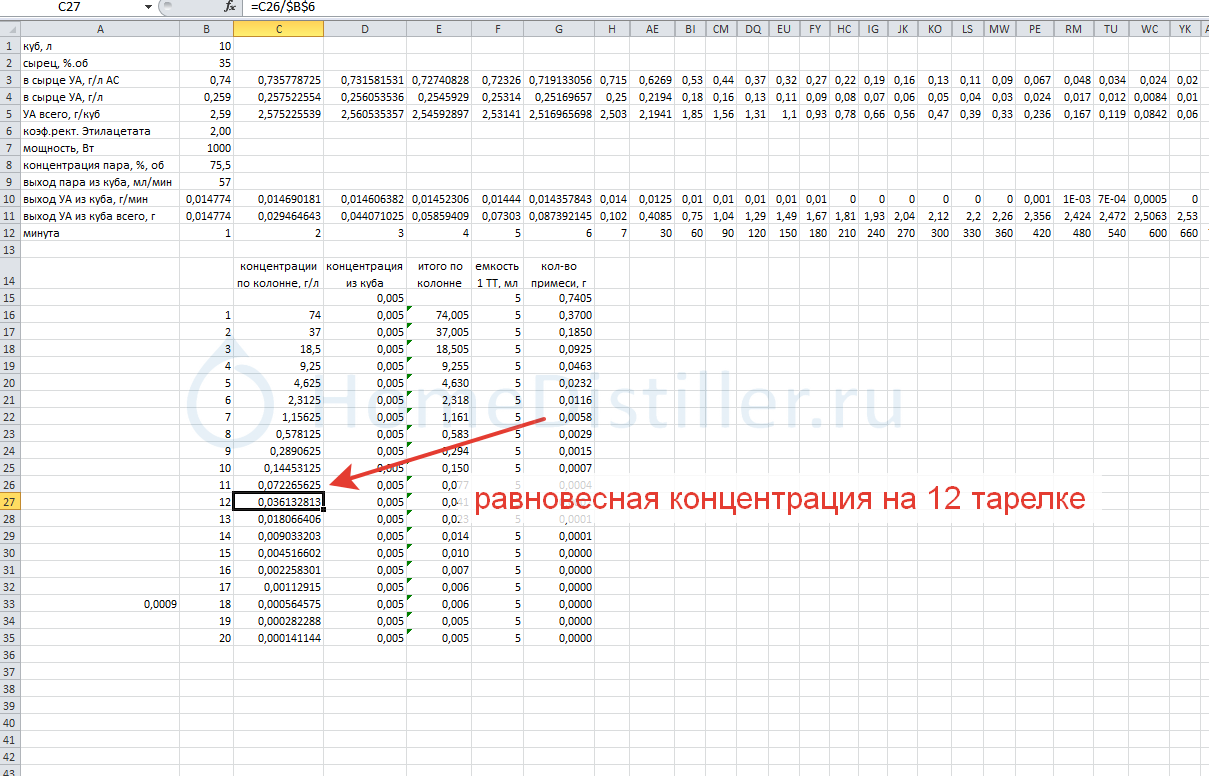Select column header MW

pos(999,29)
